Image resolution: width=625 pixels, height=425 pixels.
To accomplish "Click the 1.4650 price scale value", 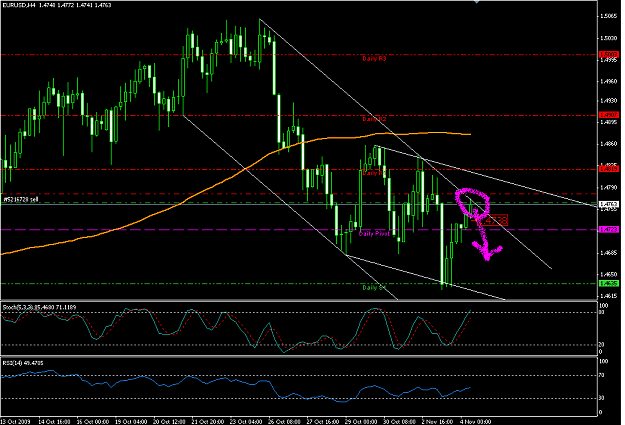I will tap(609, 274).
